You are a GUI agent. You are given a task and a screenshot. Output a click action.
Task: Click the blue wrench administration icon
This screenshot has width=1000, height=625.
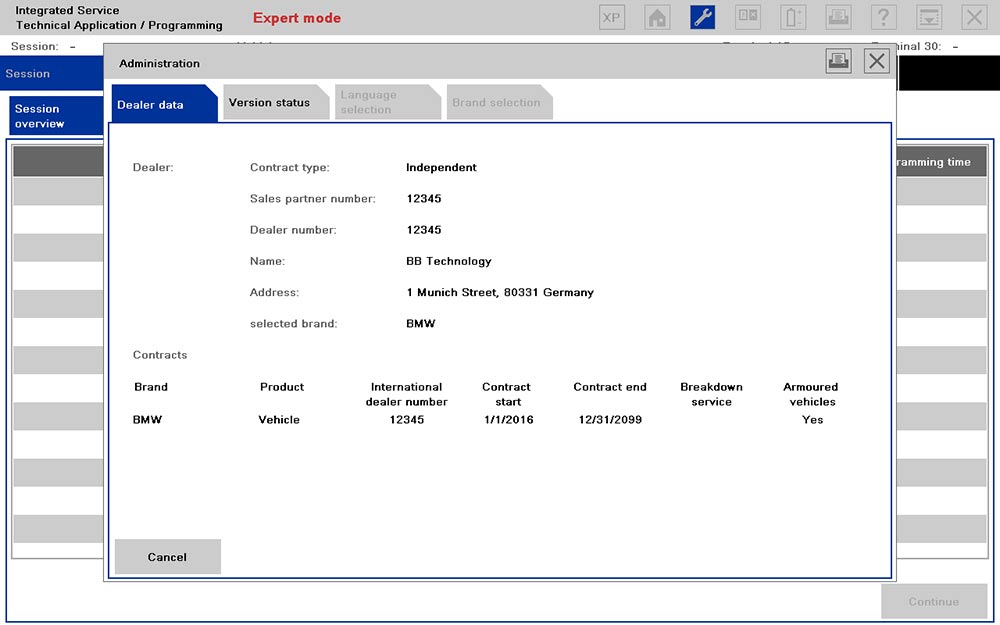click(x=702, y=17)
